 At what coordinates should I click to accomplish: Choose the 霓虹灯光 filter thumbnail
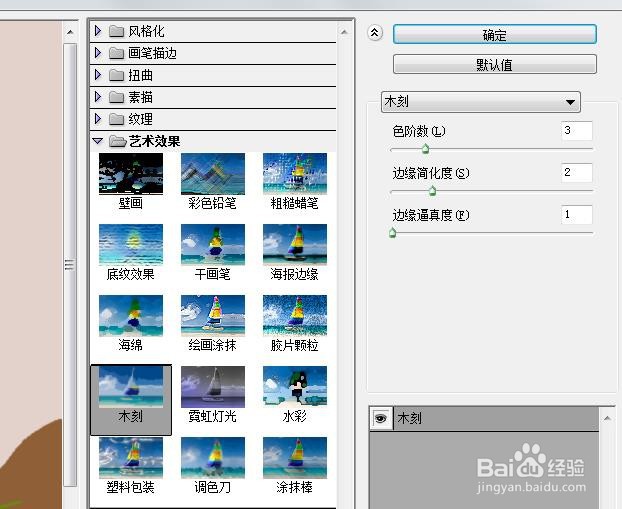pyautogui.click(x=213, y=387)
